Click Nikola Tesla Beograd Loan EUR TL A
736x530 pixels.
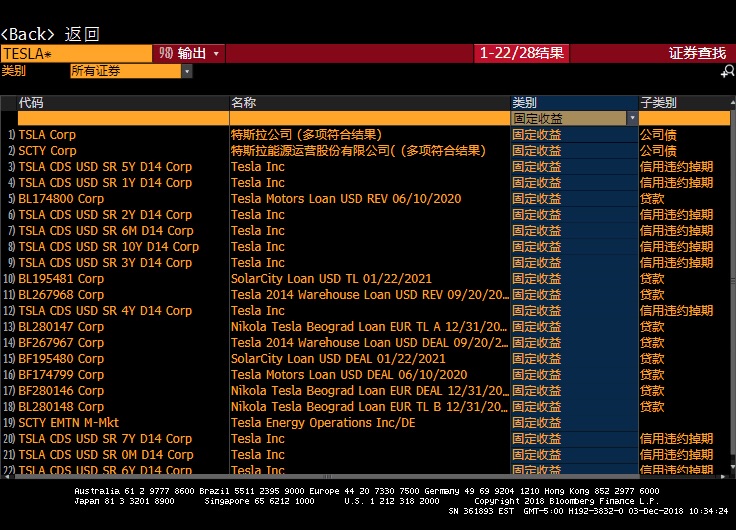[369, 326]
